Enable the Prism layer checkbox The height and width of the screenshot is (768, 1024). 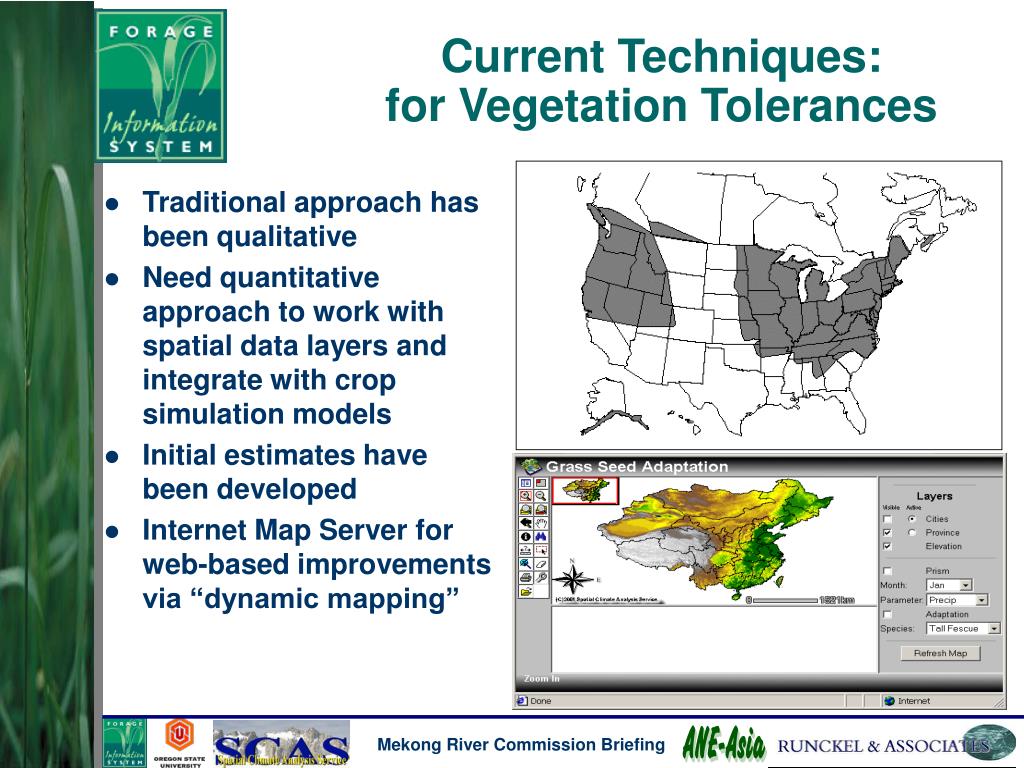tap(887, 571)
